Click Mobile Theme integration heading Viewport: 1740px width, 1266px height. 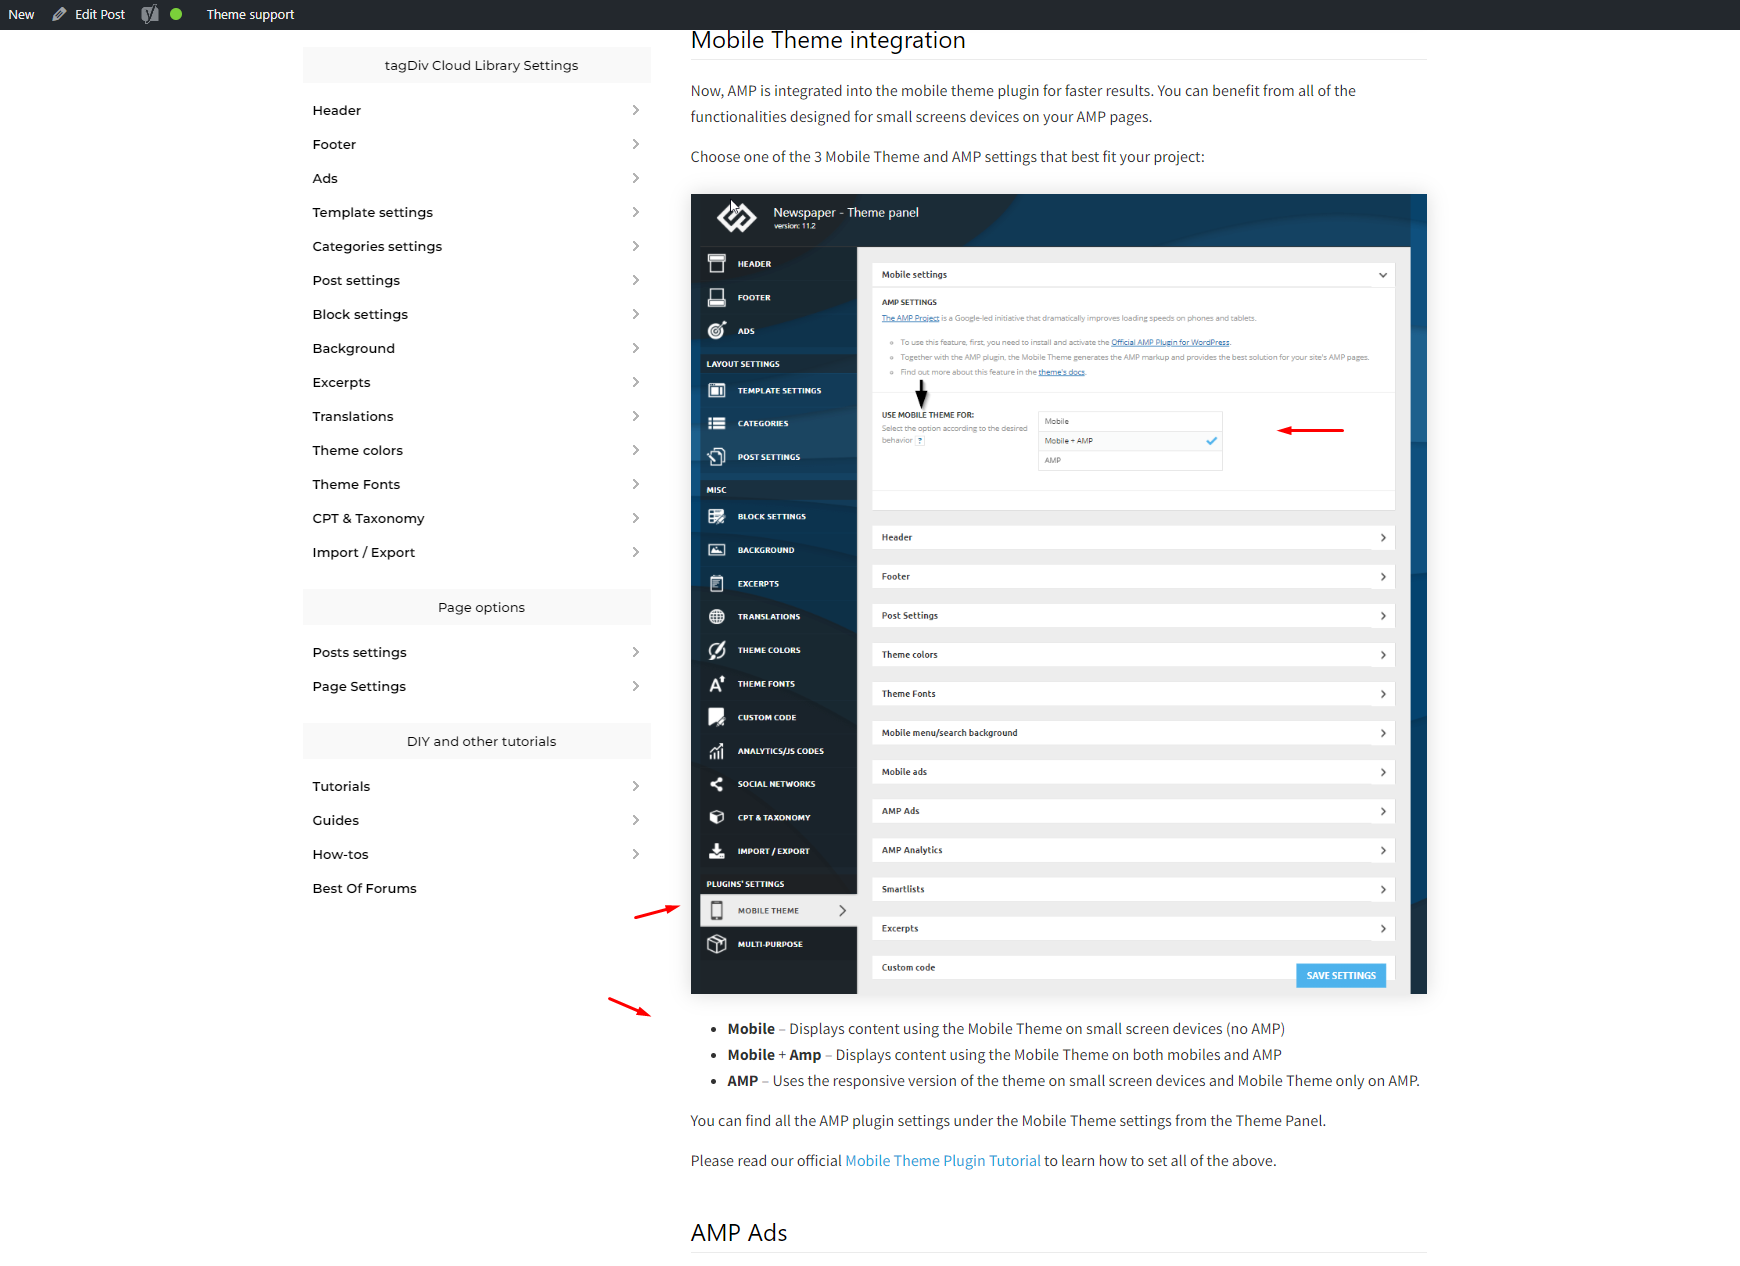[828, 40]
